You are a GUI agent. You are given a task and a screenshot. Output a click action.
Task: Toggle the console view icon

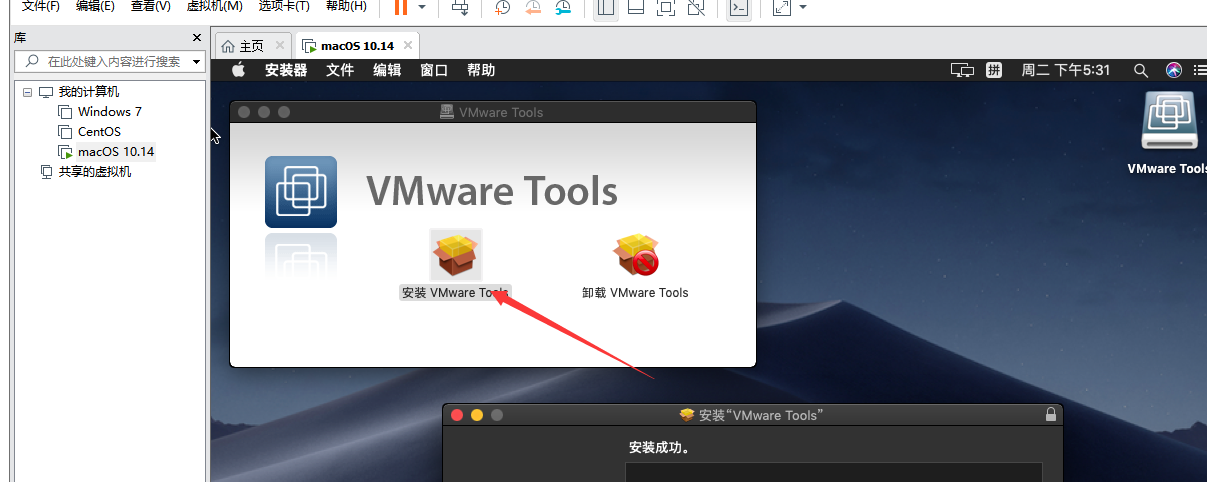pos(739,7)
